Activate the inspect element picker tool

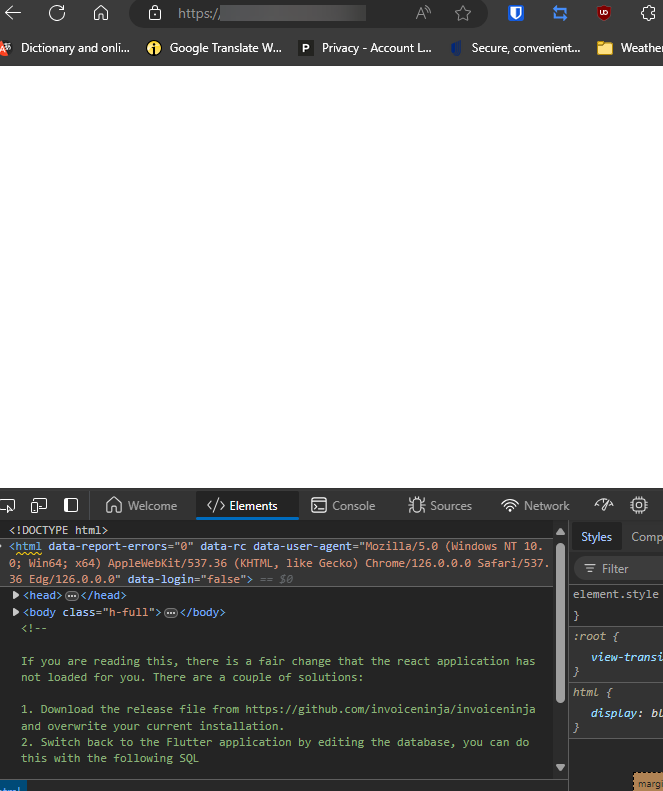click(8, 505)
